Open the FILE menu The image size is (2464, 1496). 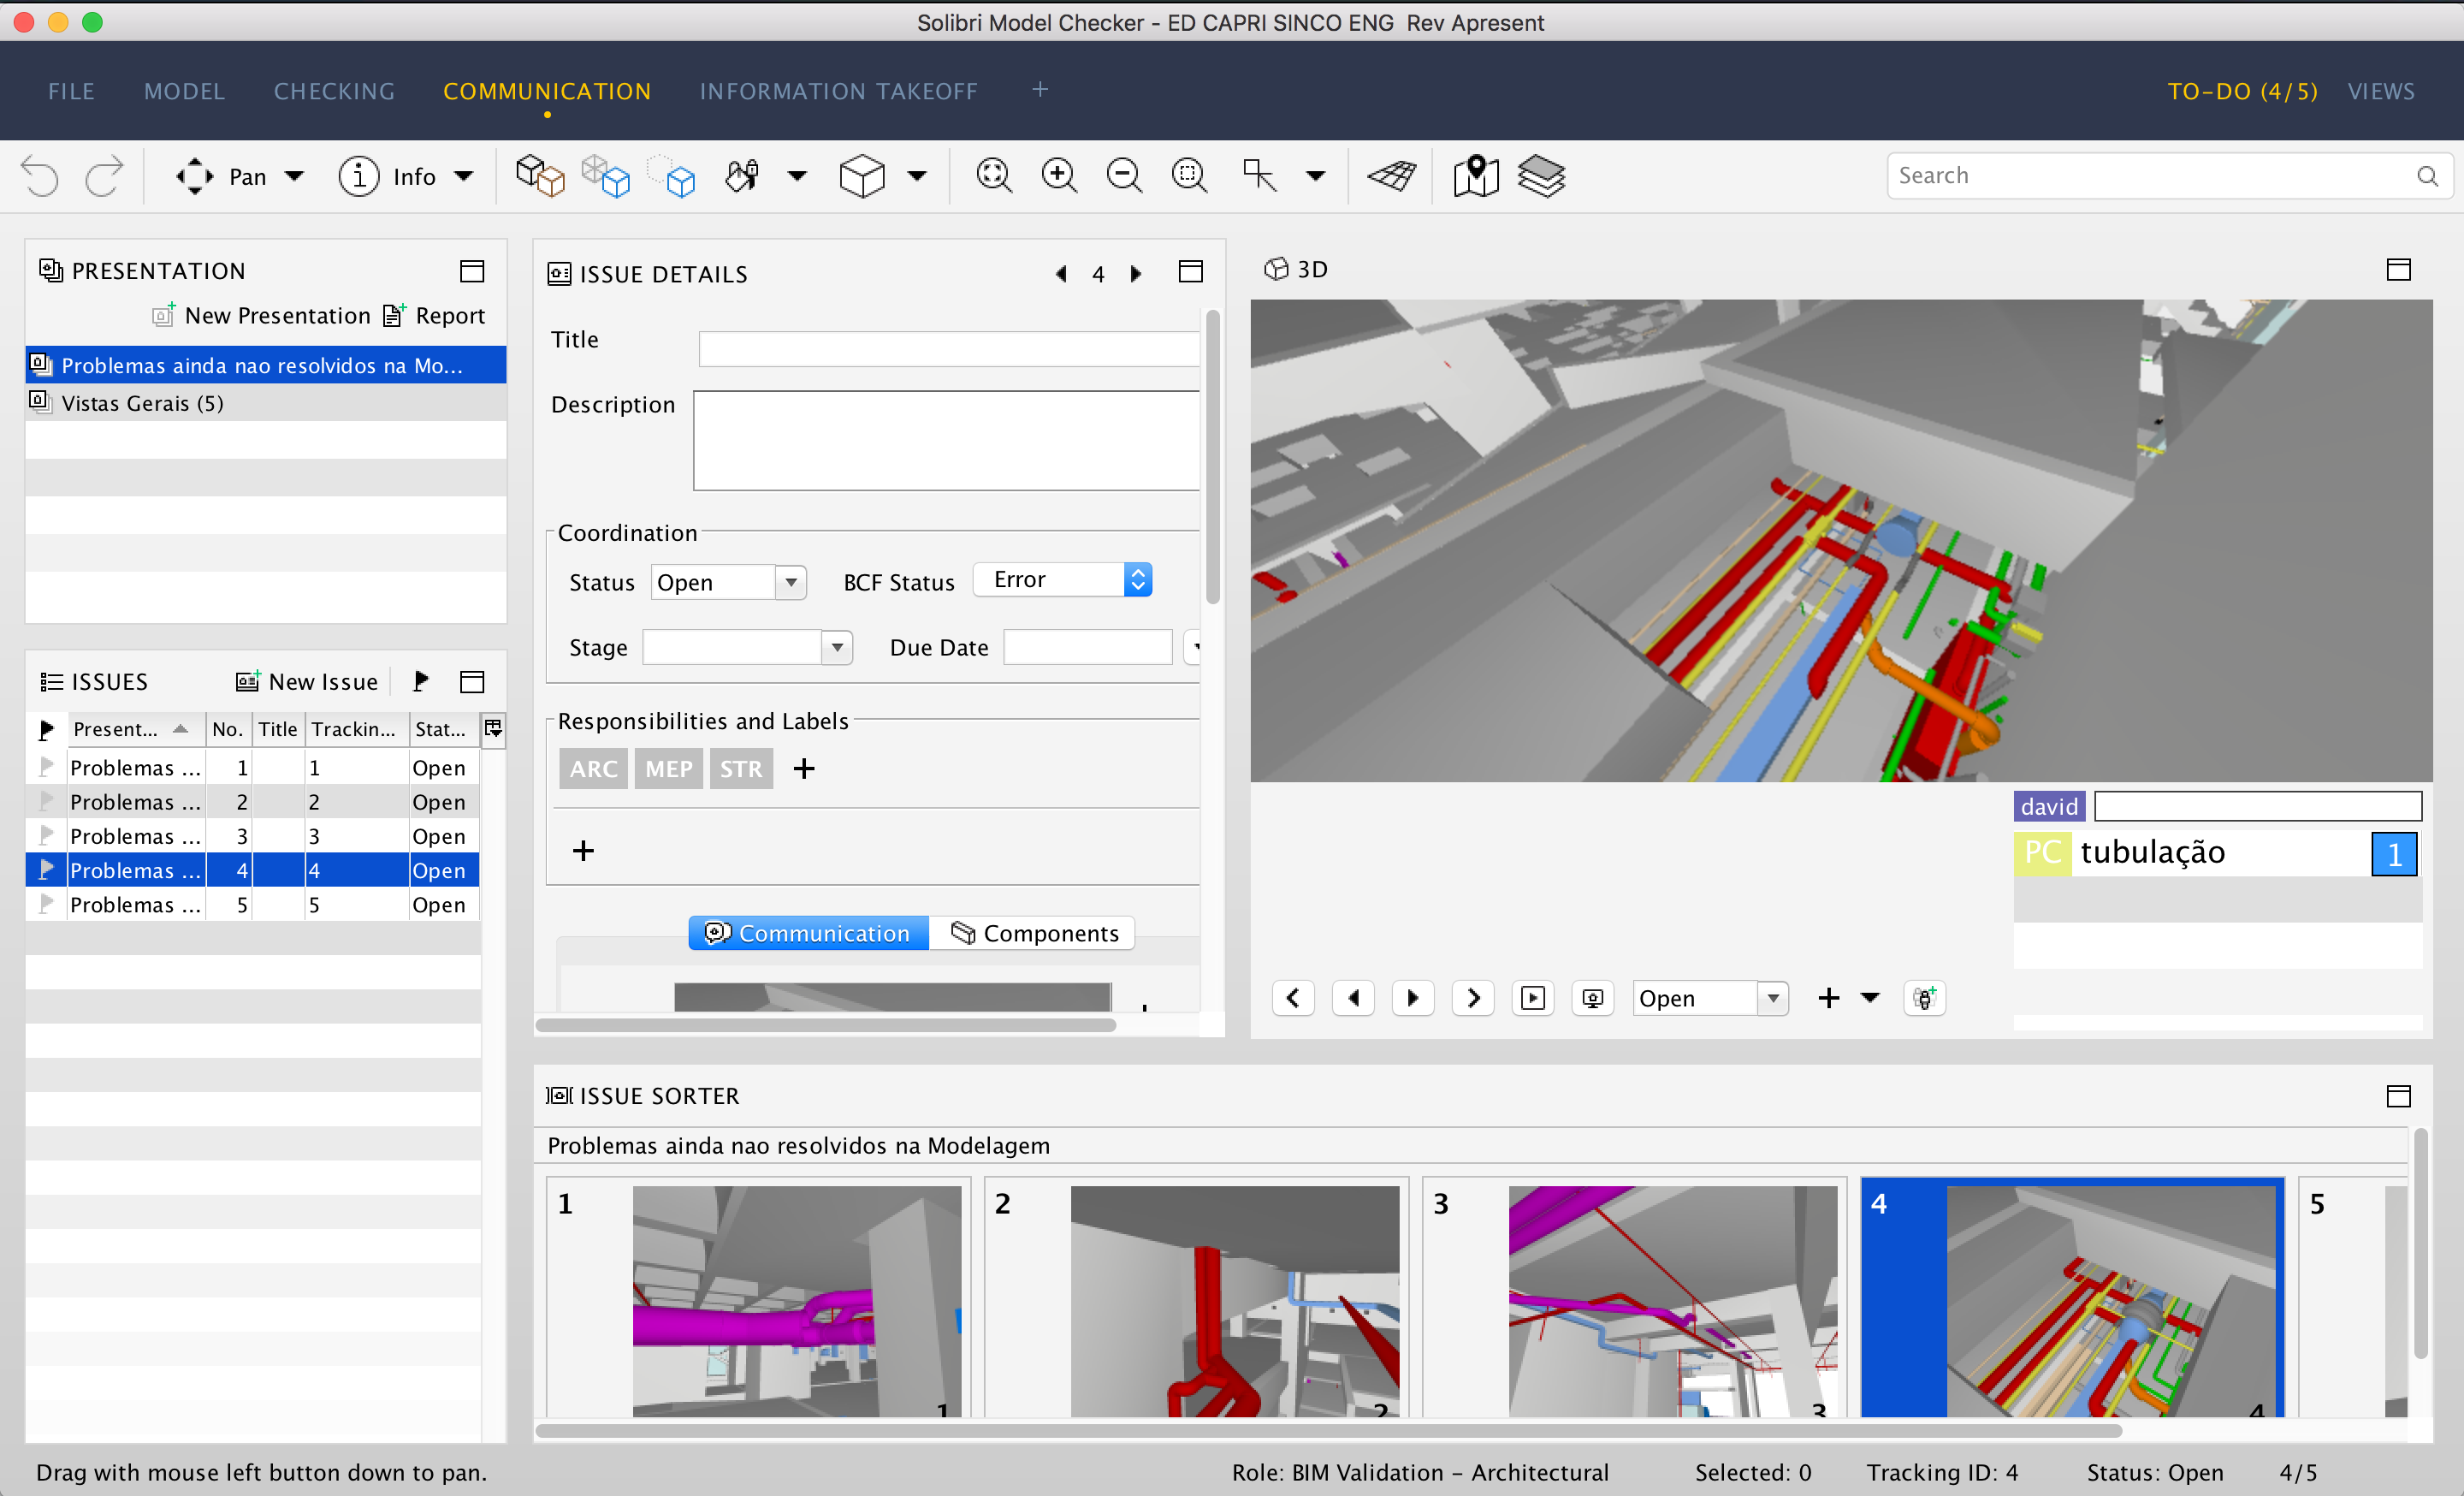coord(71,91)
